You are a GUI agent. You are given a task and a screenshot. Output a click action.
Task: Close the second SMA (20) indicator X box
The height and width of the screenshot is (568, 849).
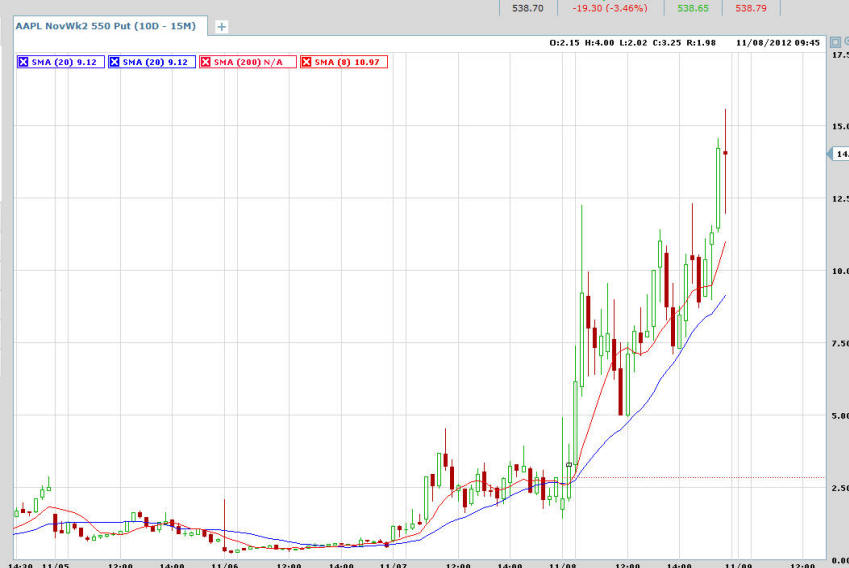pos(114,62)
